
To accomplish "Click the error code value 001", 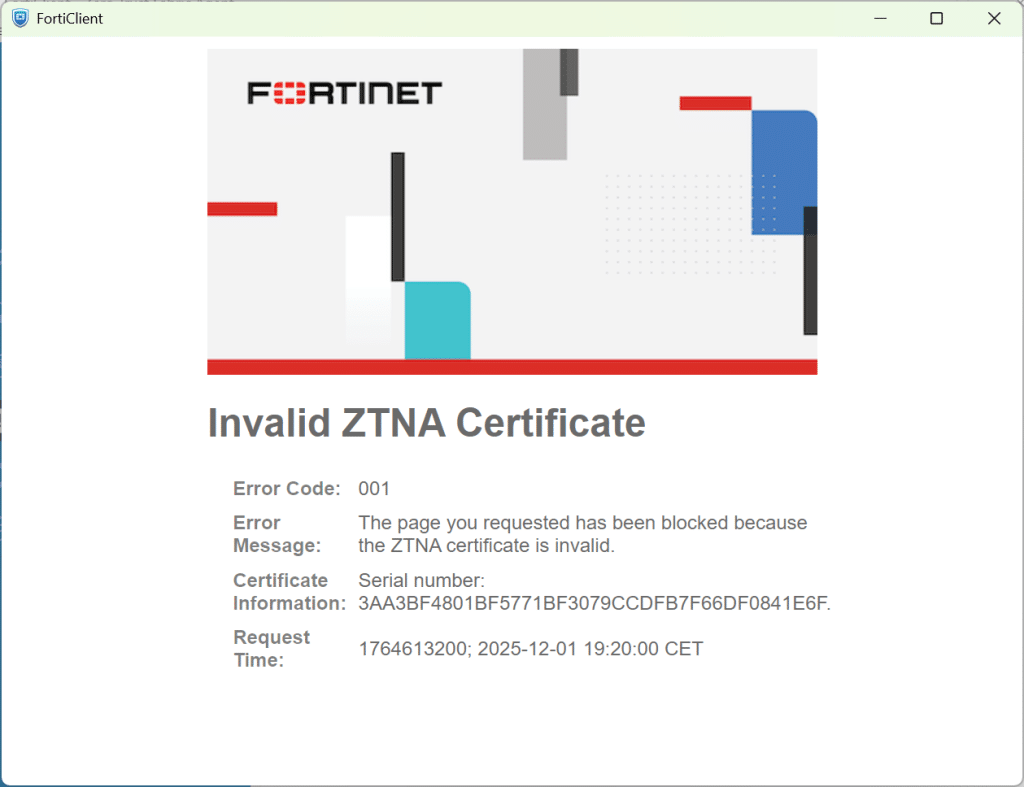I will pos(374,489).
